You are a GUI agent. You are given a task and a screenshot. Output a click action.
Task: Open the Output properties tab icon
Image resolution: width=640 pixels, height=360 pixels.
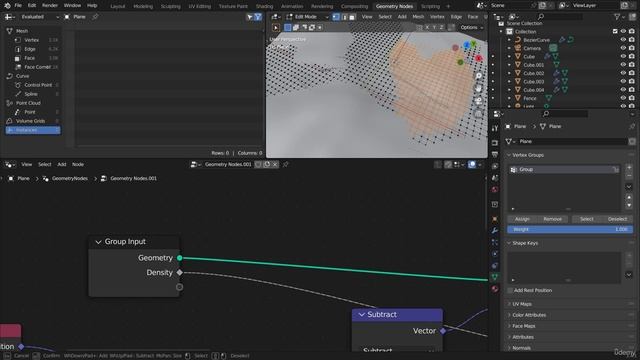pyautogui.click(x=495, y=155)
